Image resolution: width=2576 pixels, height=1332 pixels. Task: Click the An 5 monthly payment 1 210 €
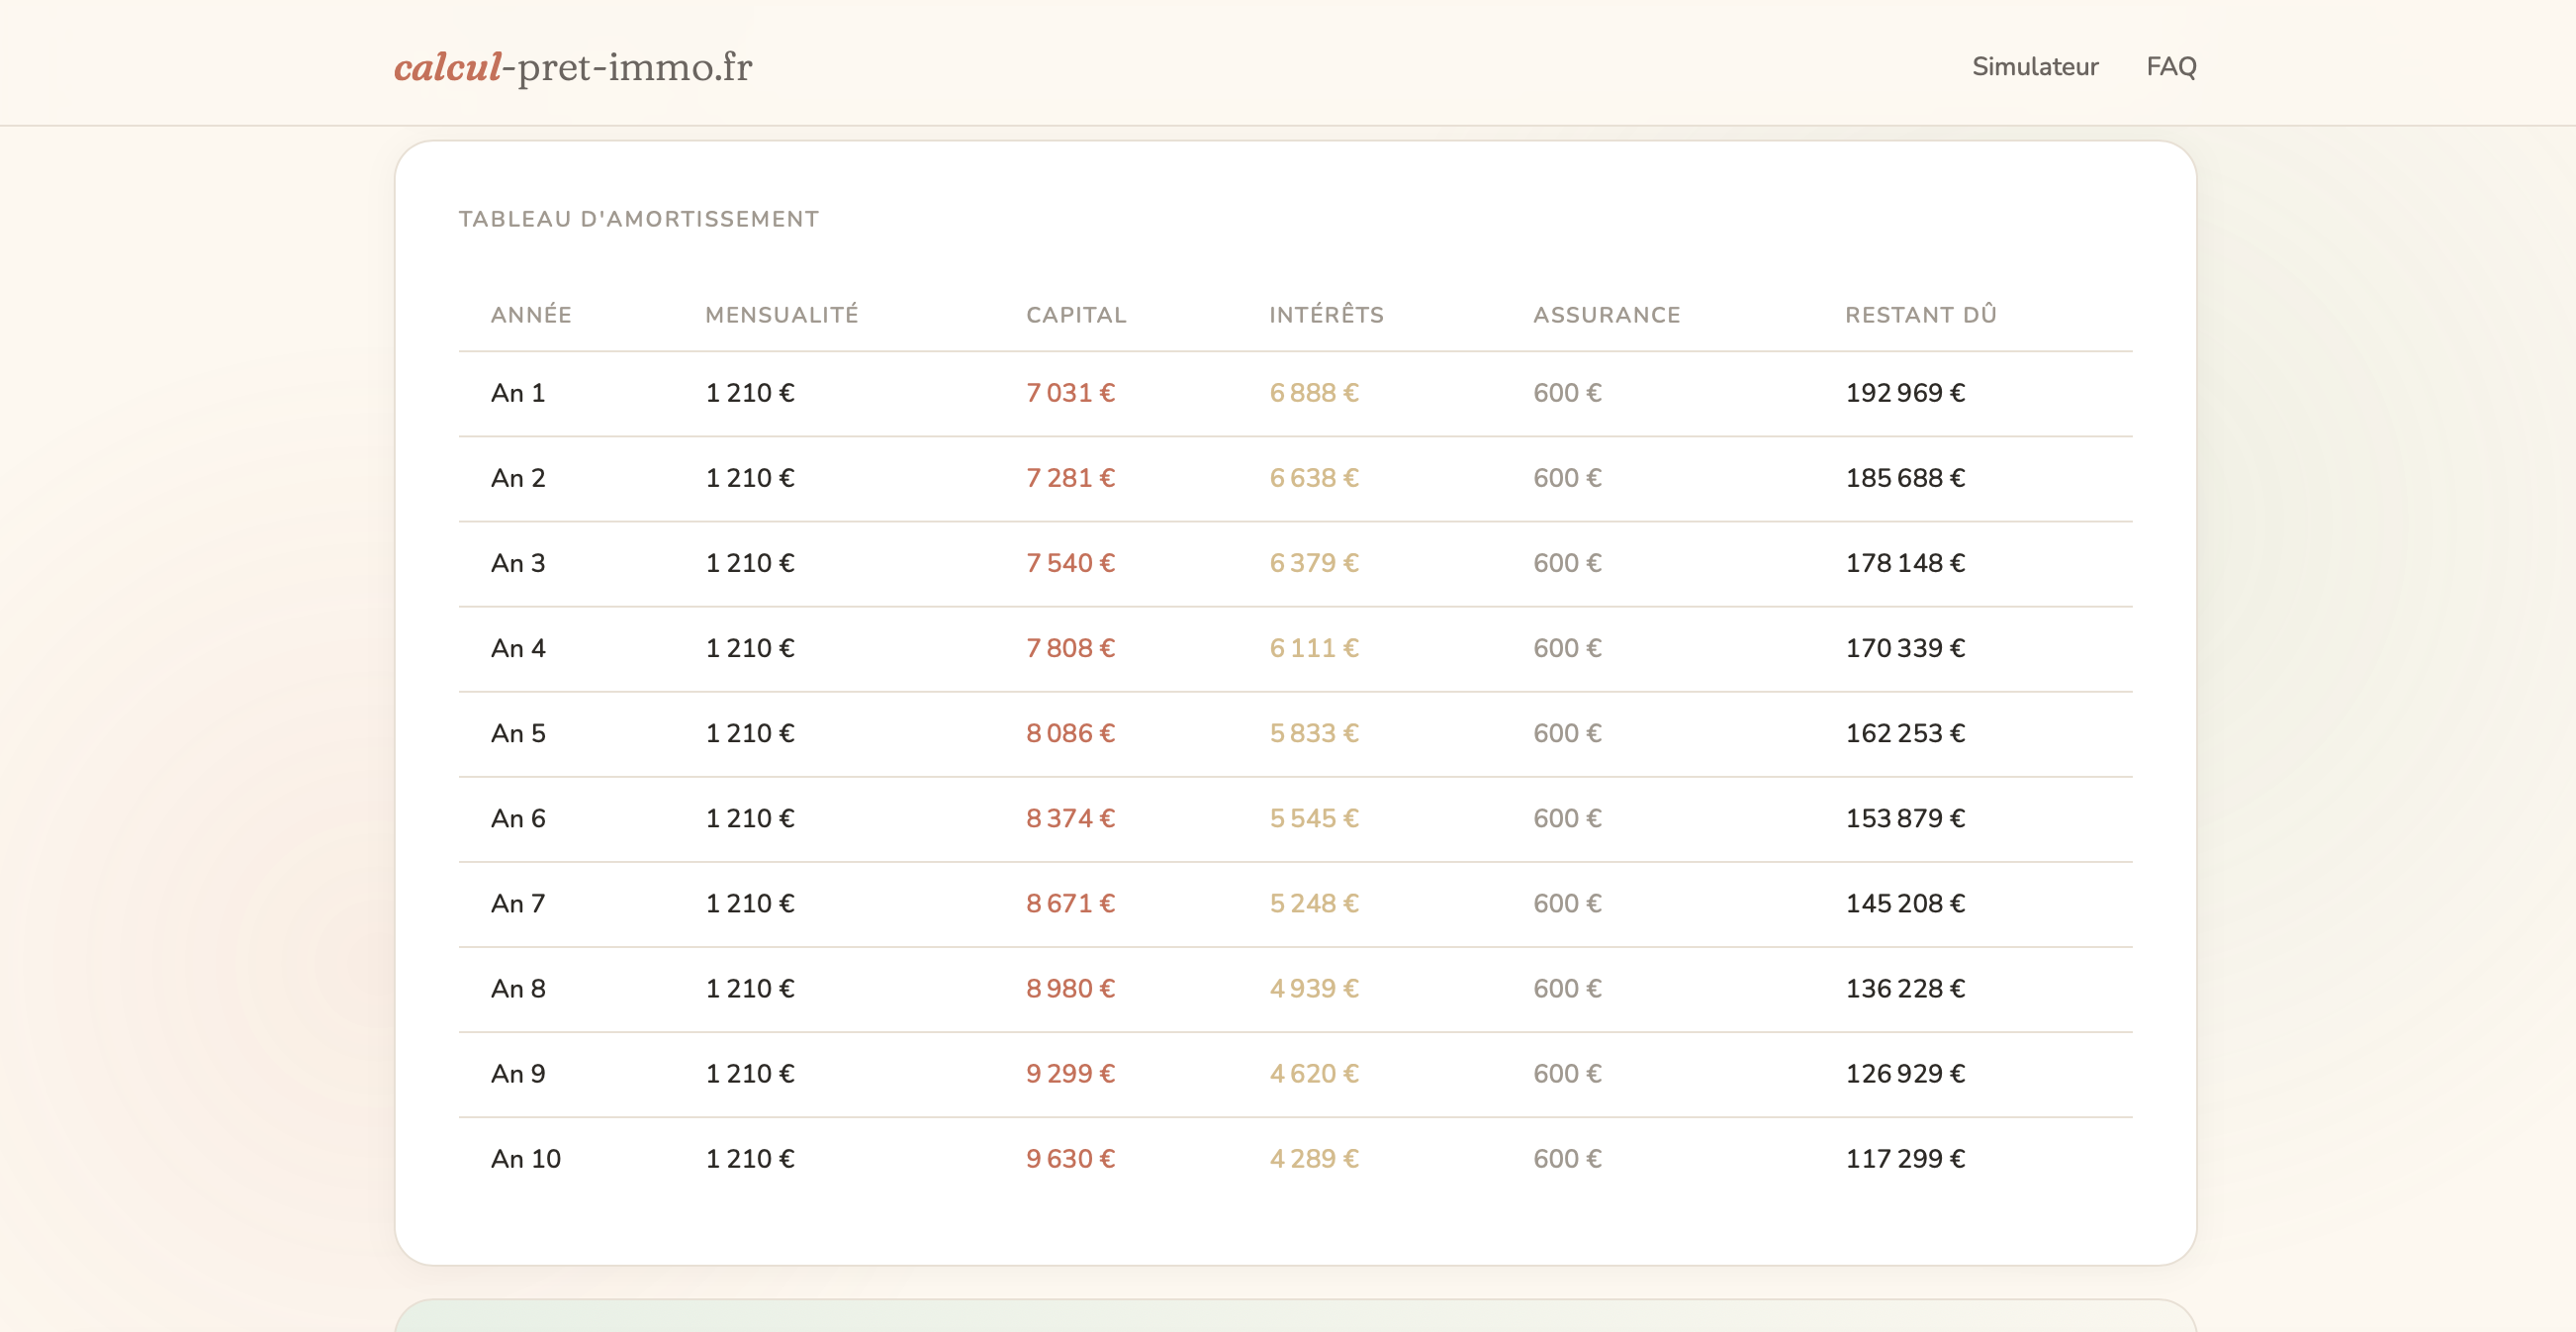tap(750, 733)
